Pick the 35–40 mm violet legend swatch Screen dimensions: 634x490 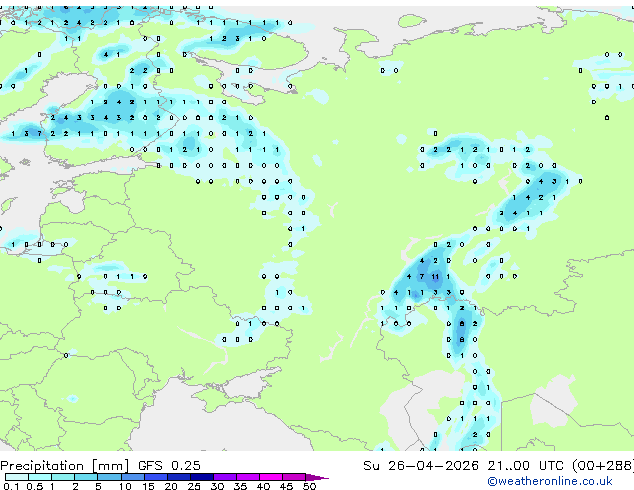click(x=248, y=477)
